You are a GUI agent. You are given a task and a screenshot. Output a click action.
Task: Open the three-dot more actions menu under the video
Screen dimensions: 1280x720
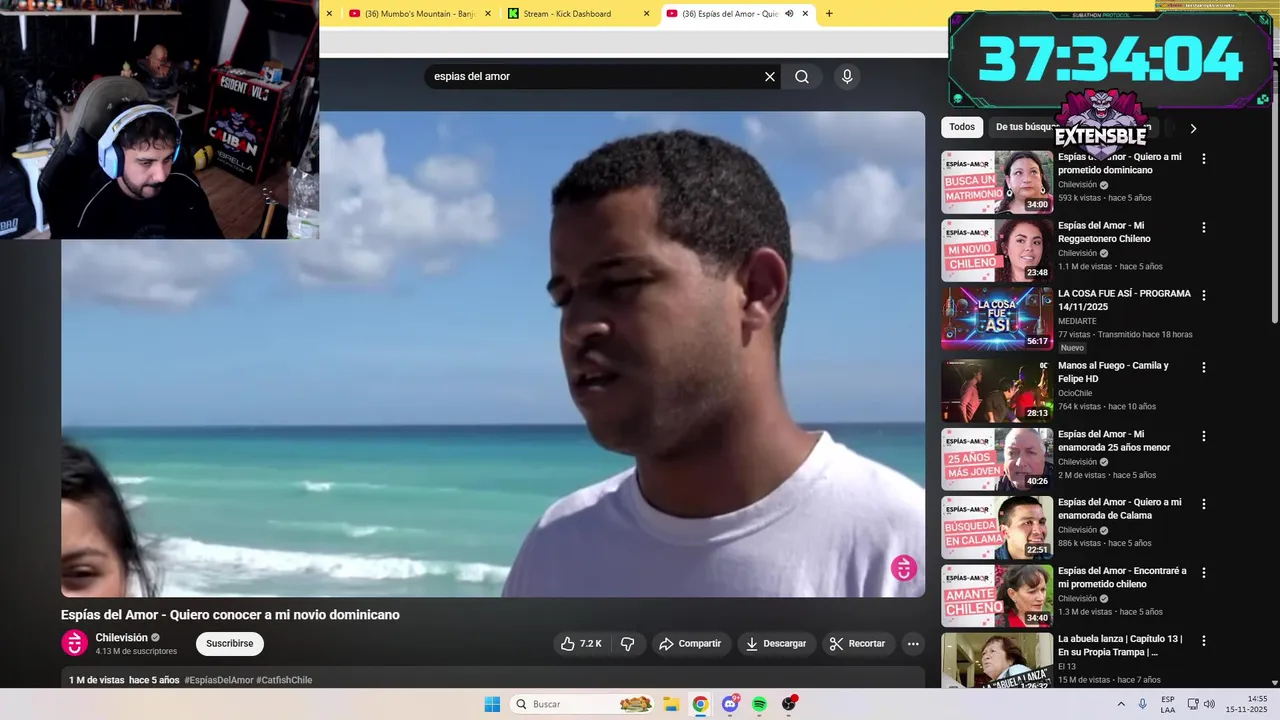(x=913, y=644)
